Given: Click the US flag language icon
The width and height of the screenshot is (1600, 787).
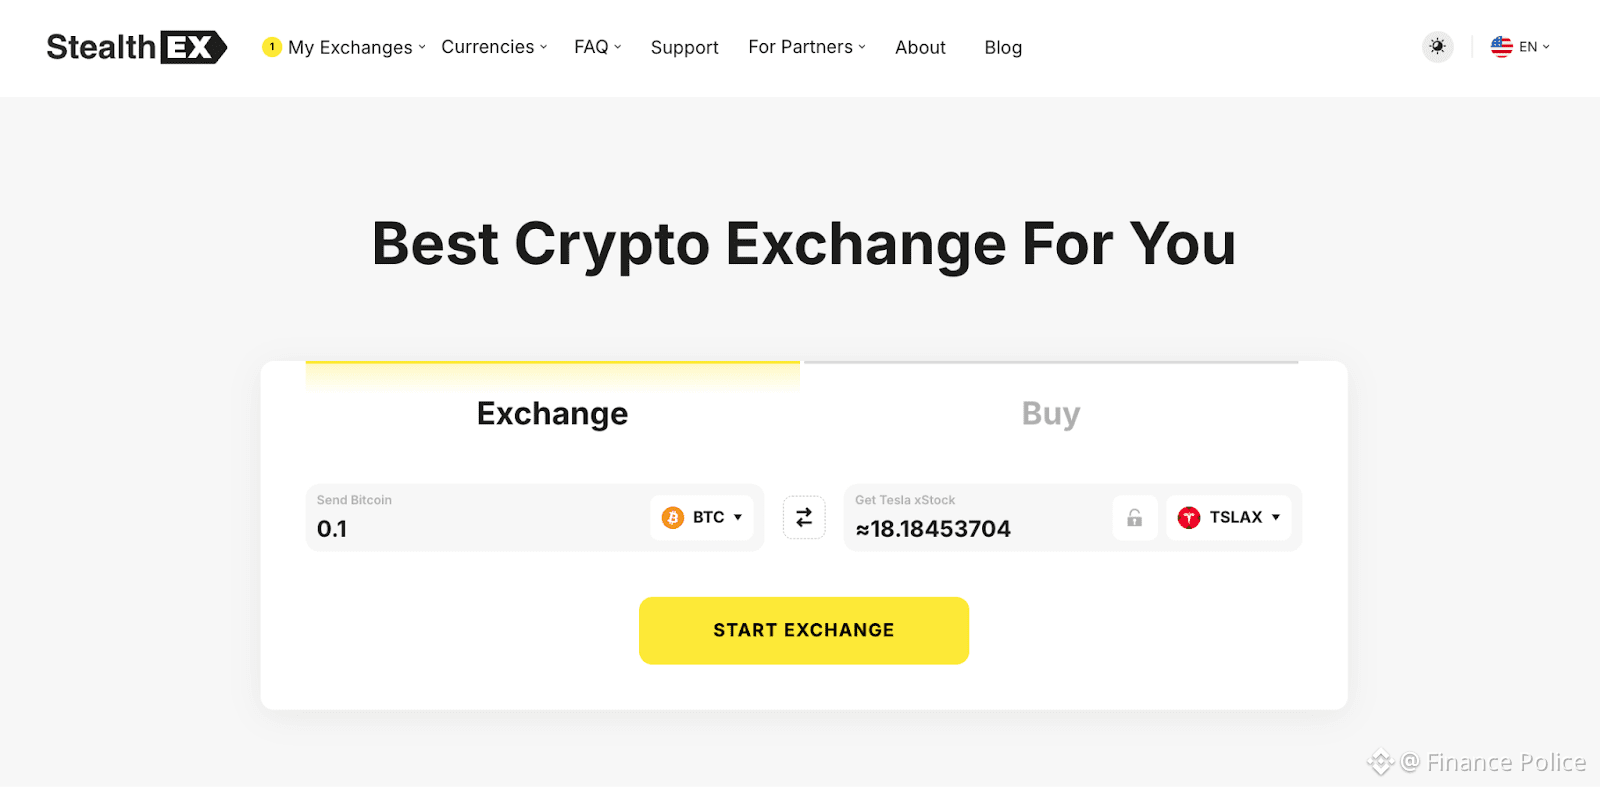Looking at the screenshot, I should coord(1501,47).
